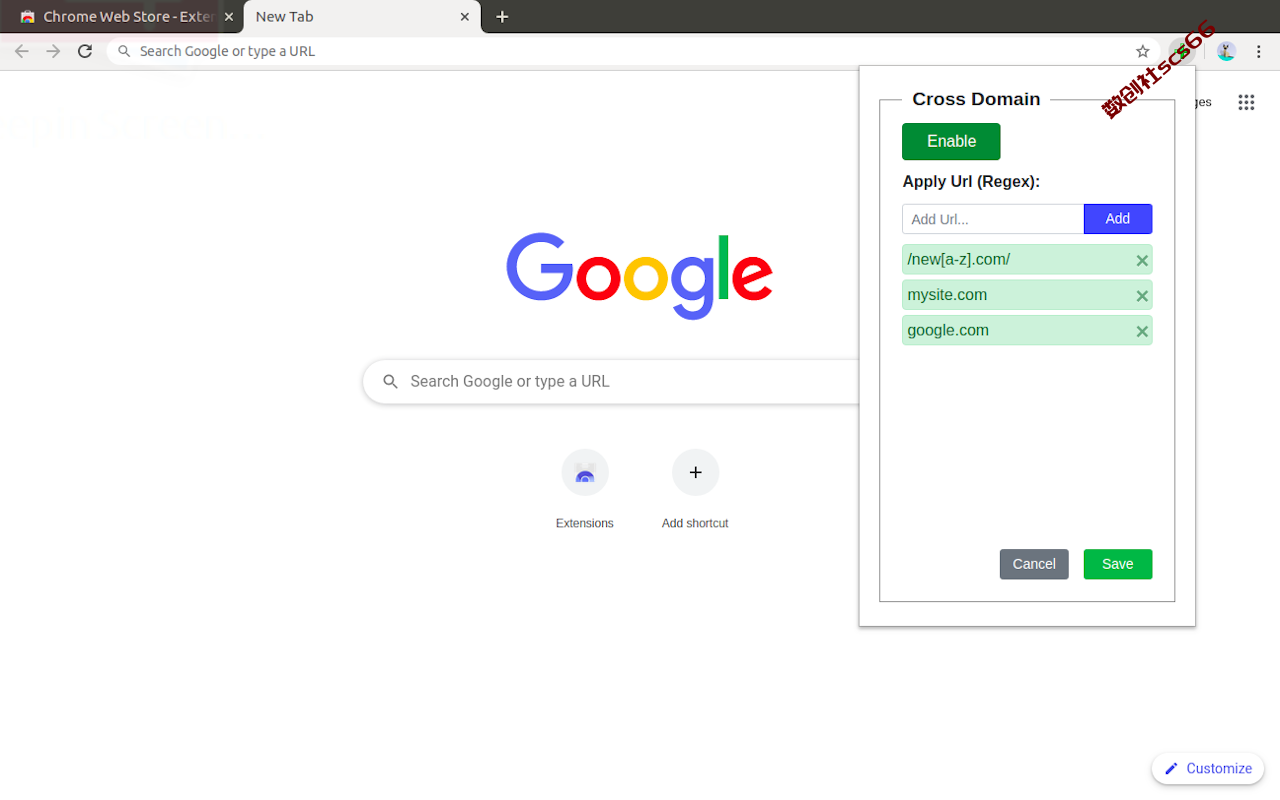Click the Cancel button
The height and width of the screenshot is (800, 1280).
click(1034, 564)
